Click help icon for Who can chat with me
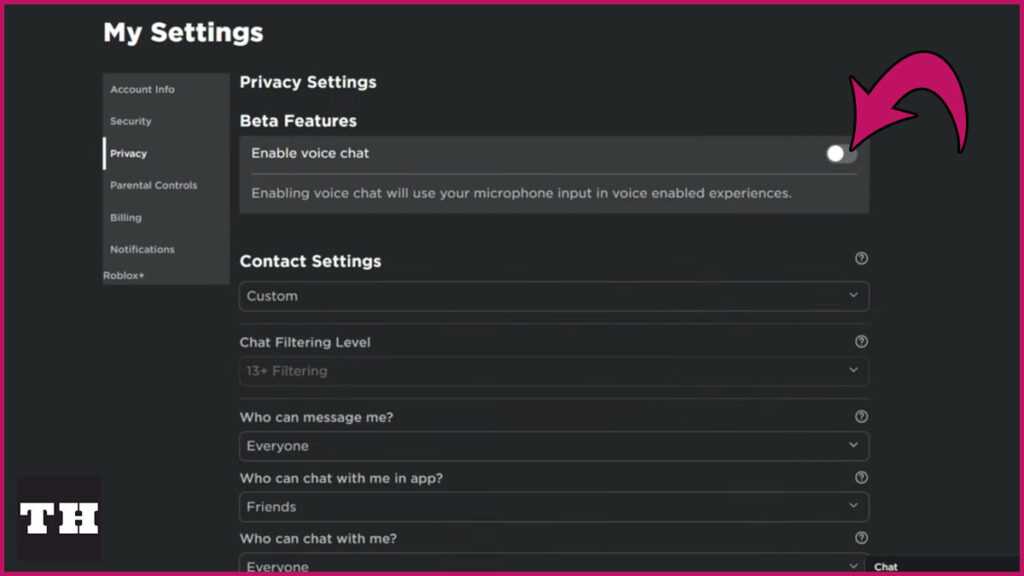 861,538
